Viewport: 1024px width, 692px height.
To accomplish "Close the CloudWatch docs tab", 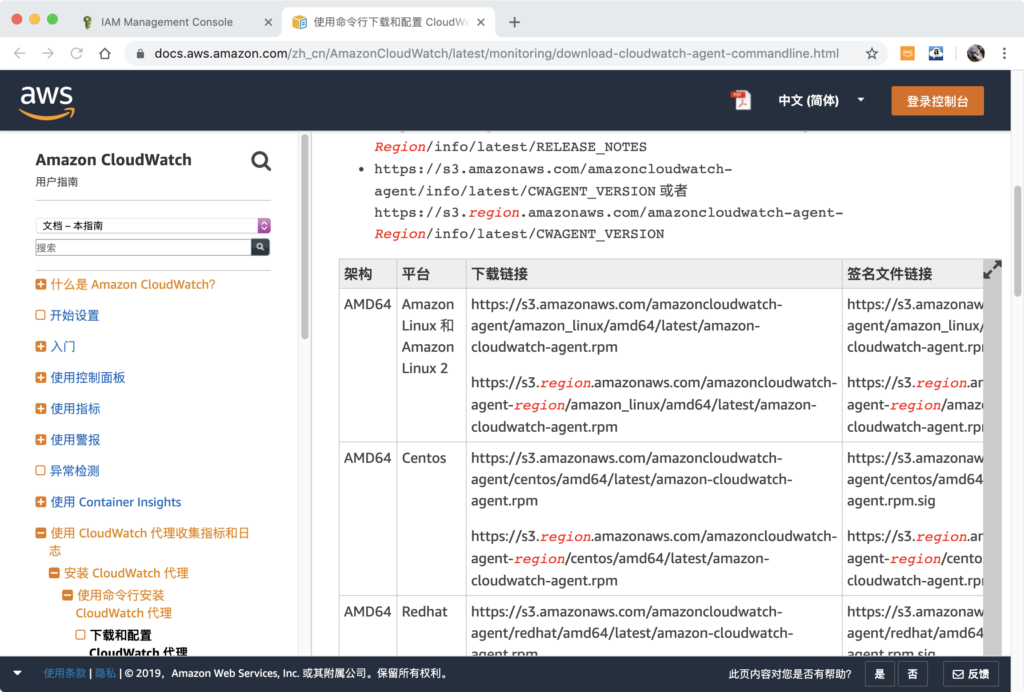I will pos(481,22).
